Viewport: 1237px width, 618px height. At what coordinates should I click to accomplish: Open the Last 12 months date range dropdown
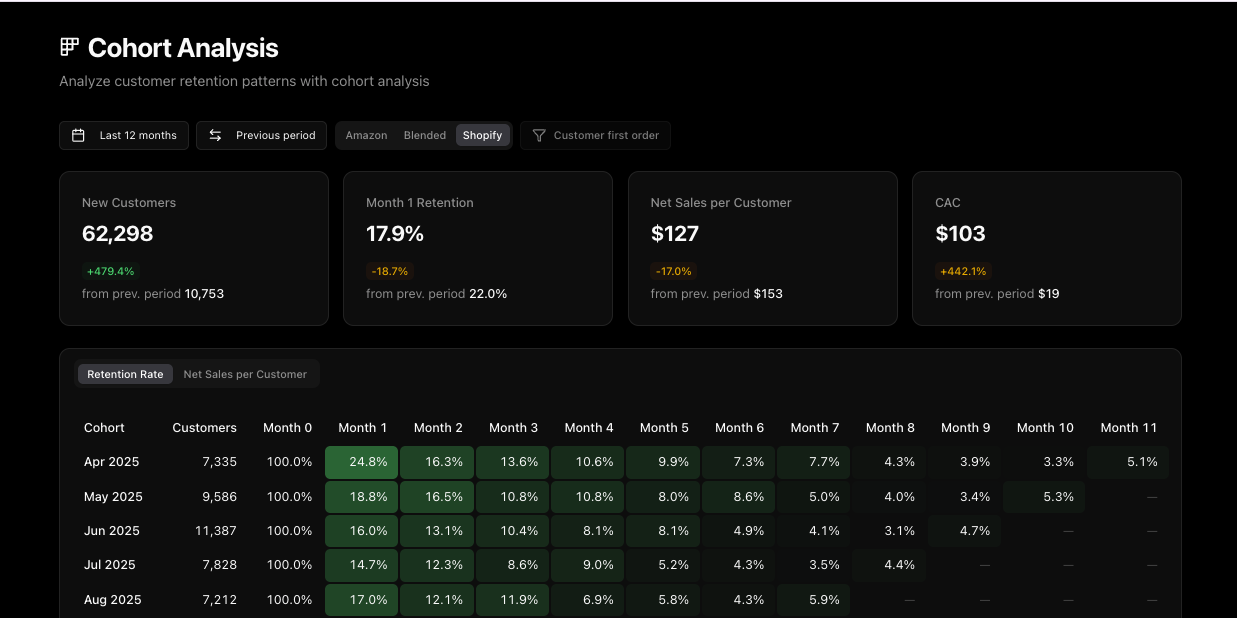[124, 135]
